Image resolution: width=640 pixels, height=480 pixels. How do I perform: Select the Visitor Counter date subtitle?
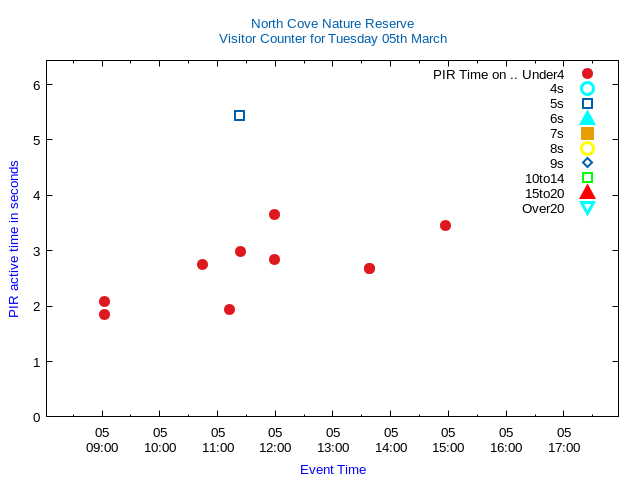pyautogui.click(x=332, y=39)
